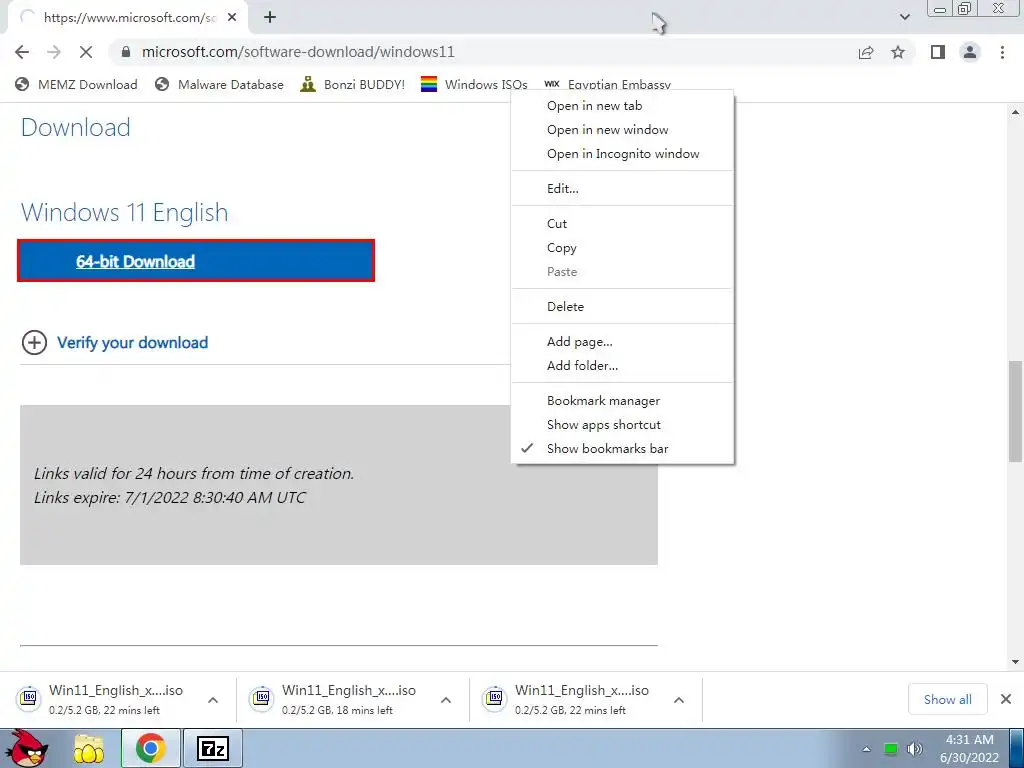Click scrollbar down arrow
Viewport: 1024px width, 768px height.
click(1016, 662)
